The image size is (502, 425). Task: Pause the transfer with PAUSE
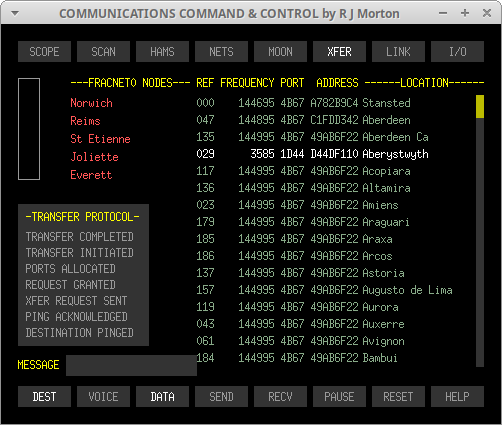tap(339, 397)
